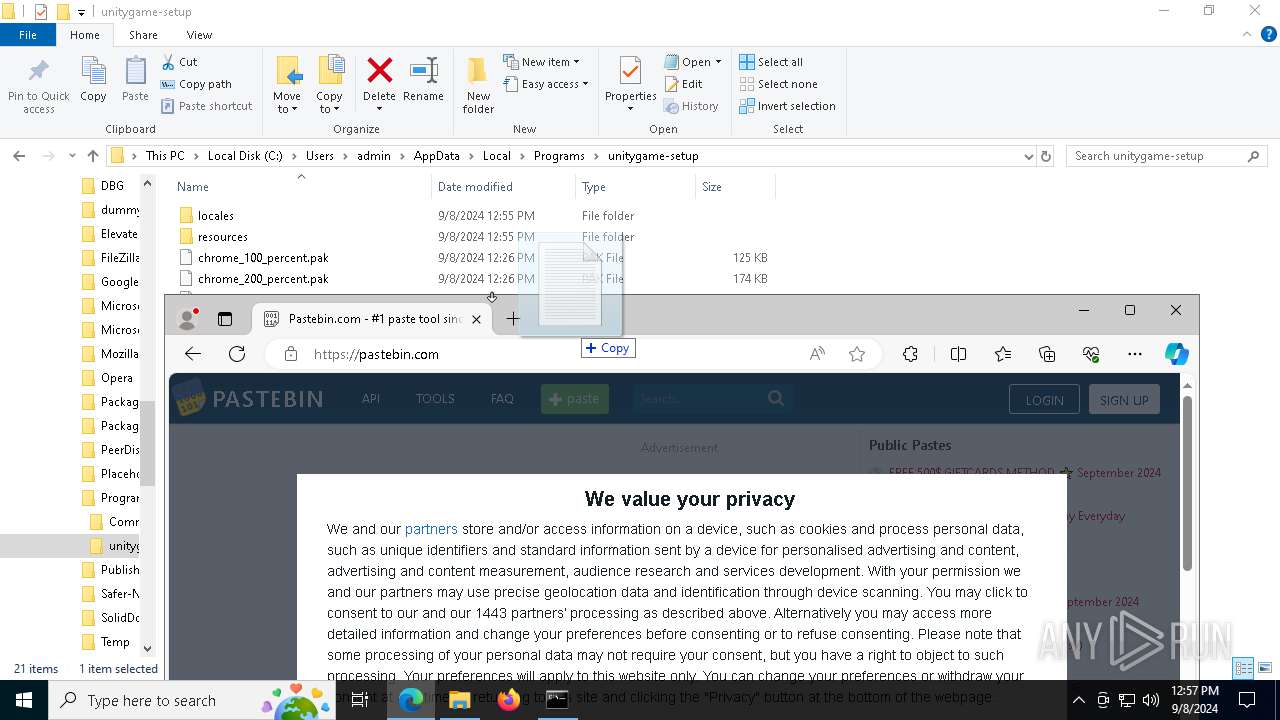Switch to the Share ribbon tab

(143, 35)
